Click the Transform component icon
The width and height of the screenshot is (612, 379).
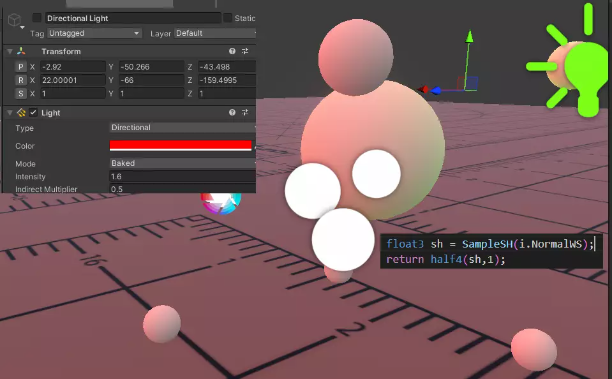point(21,51)
